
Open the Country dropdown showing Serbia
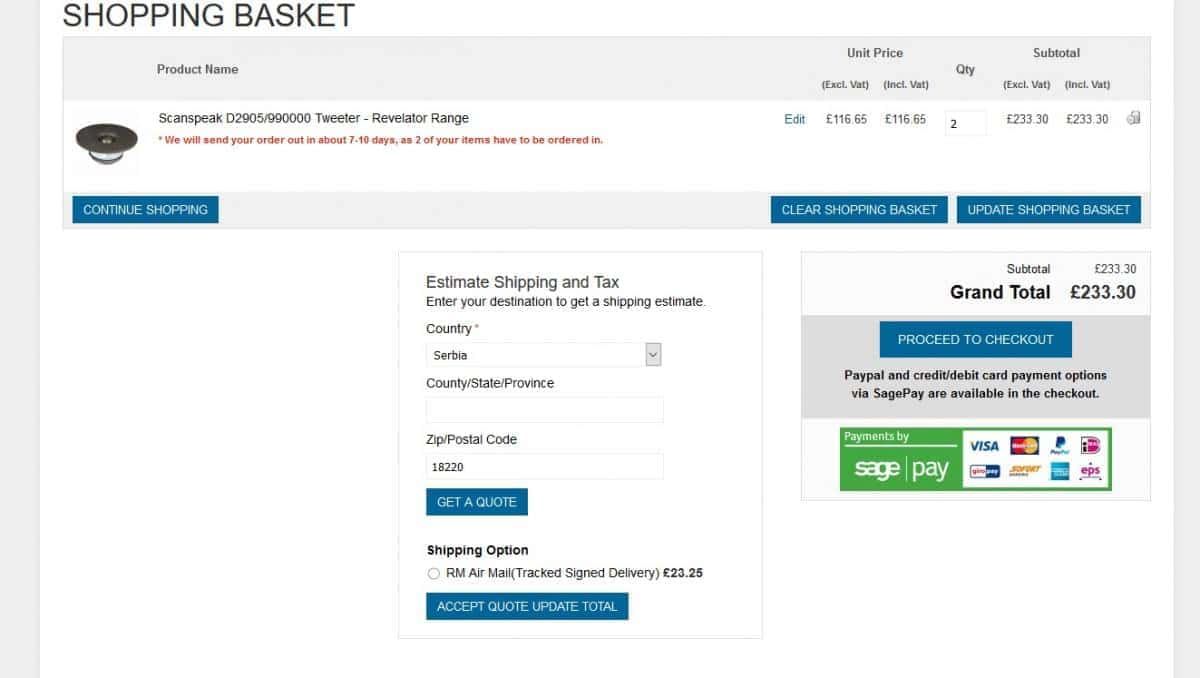[544, 355]
